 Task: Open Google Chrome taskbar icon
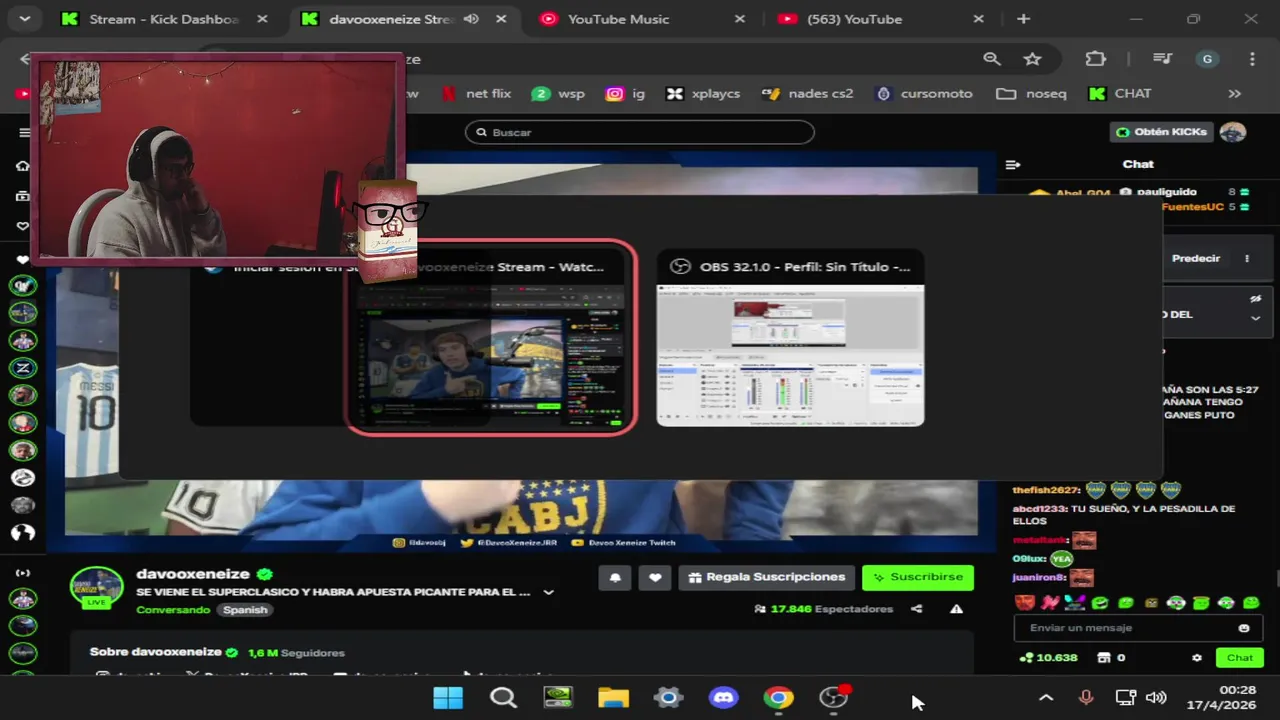[x=778, y=698]
